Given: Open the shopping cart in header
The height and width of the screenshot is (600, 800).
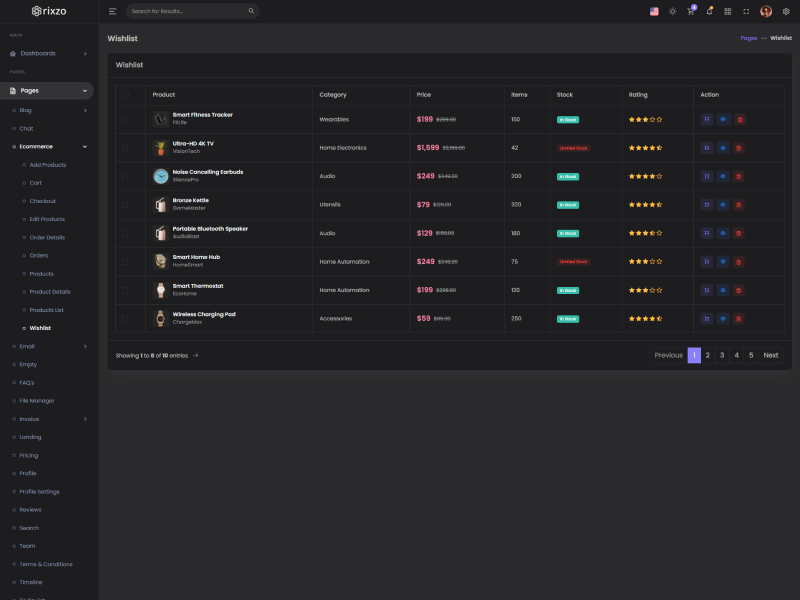Looking at the screenshot, I should pos(690,11).
